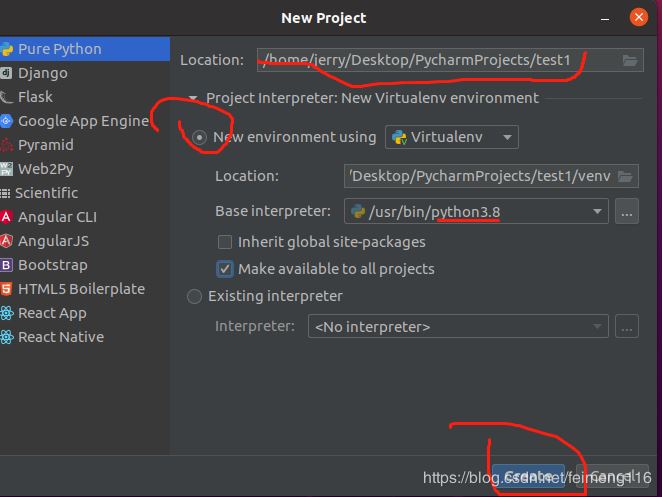Open the Base interpreter python3.8 dropdown
The width and height of the screenshot is (662, 497).
coord(598,211)
